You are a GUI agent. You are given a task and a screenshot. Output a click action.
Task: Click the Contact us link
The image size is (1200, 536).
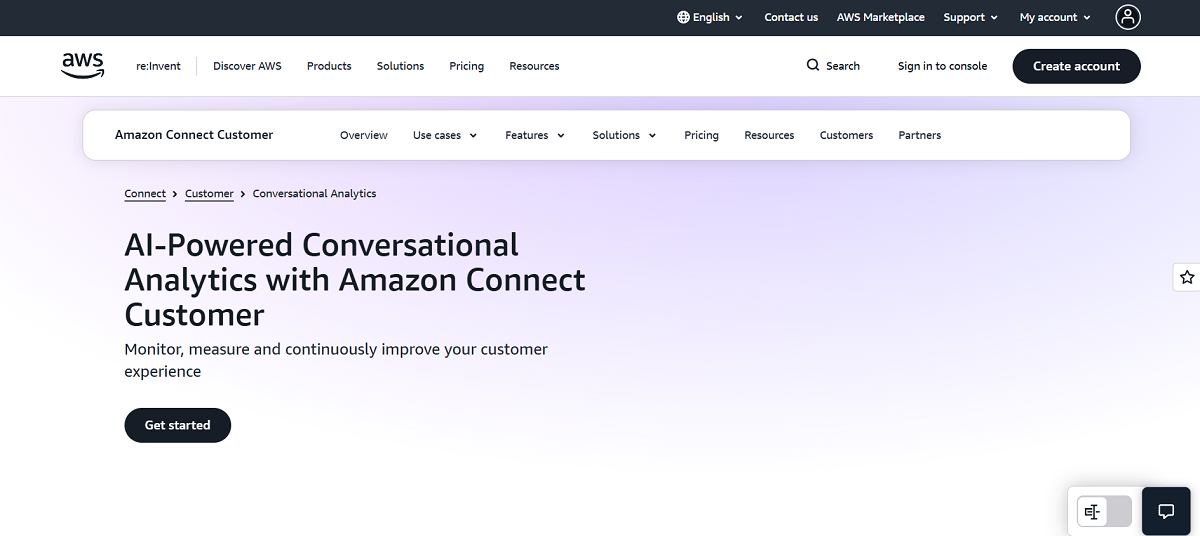[x=791, y=17]
